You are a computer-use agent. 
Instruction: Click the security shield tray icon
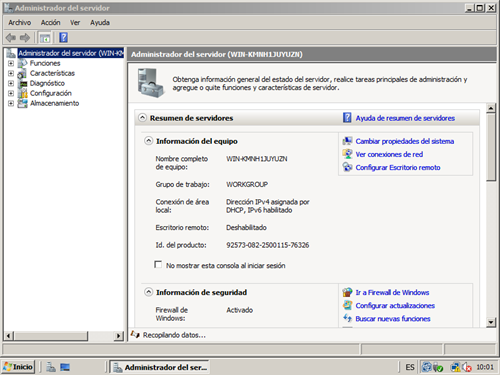tap(437, 367)
